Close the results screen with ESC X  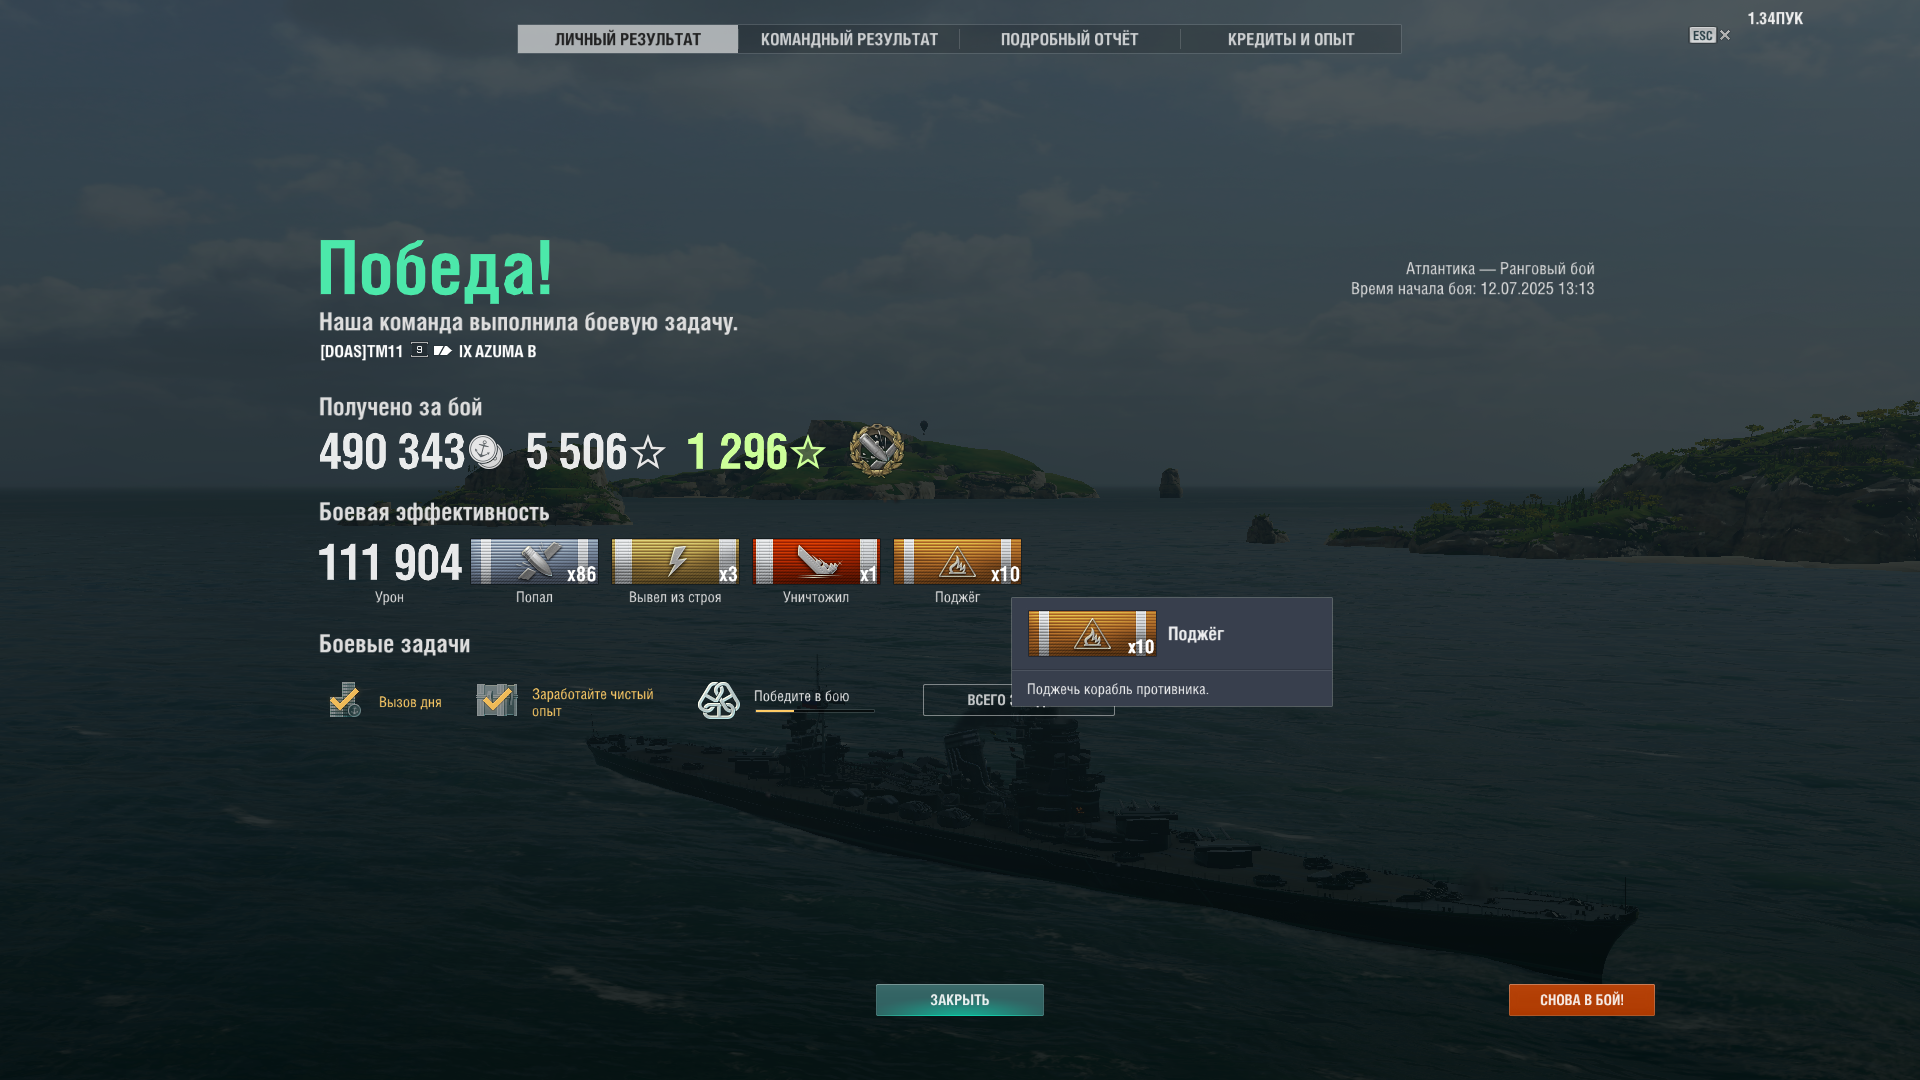click(x=1710, y=35)
